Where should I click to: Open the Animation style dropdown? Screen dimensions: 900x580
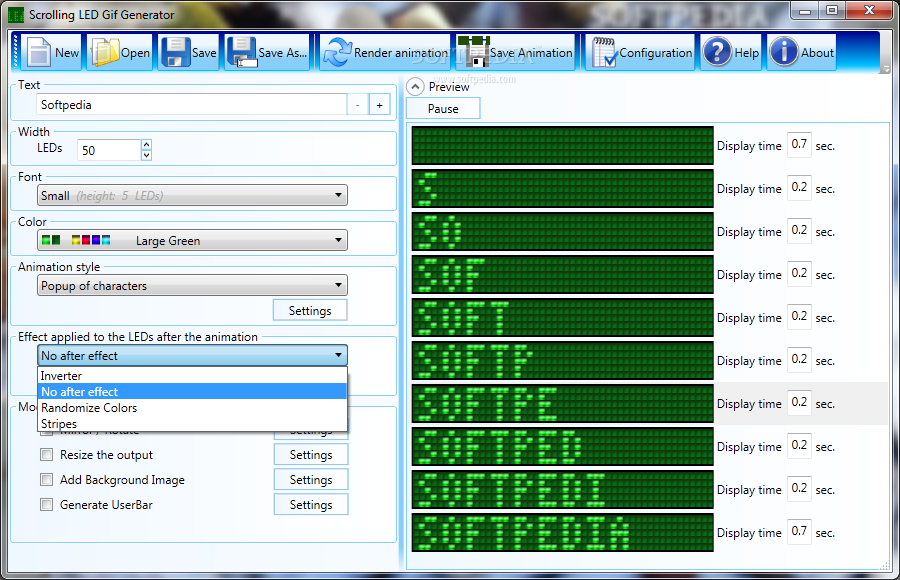point(192,285)
